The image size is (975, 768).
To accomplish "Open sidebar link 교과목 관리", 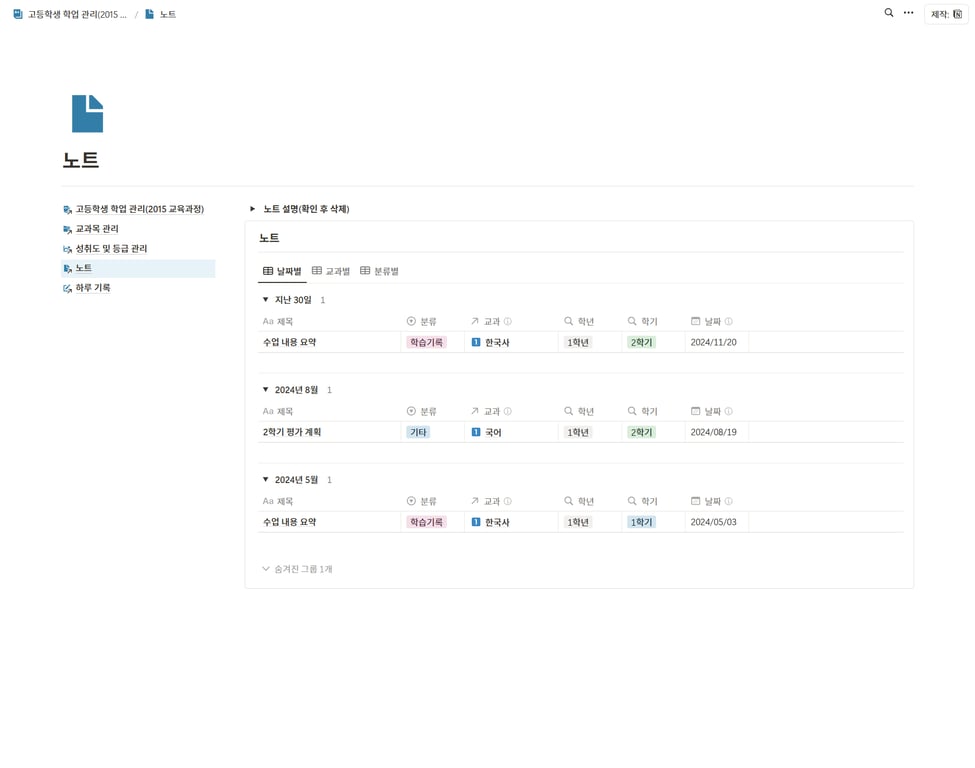I will 91,229.
